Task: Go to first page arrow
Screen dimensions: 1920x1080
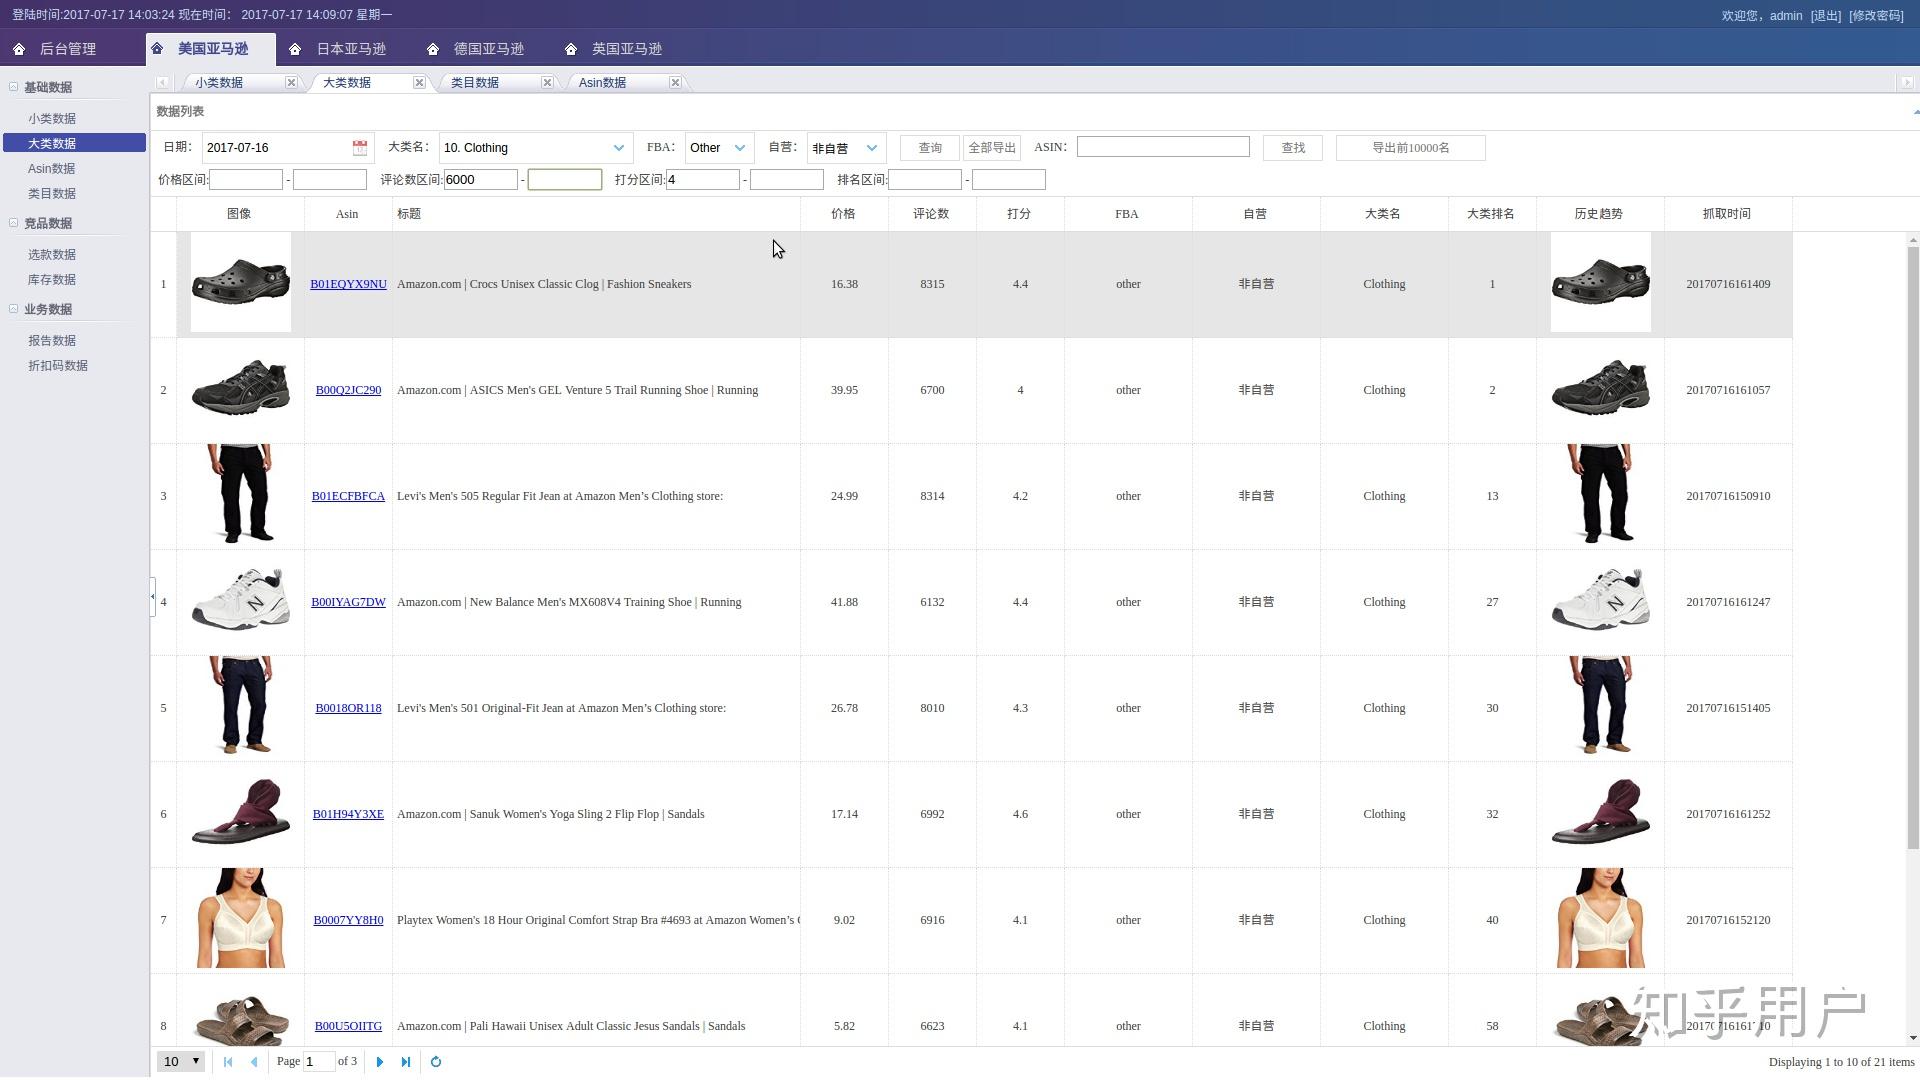Action: (228, 1062)
